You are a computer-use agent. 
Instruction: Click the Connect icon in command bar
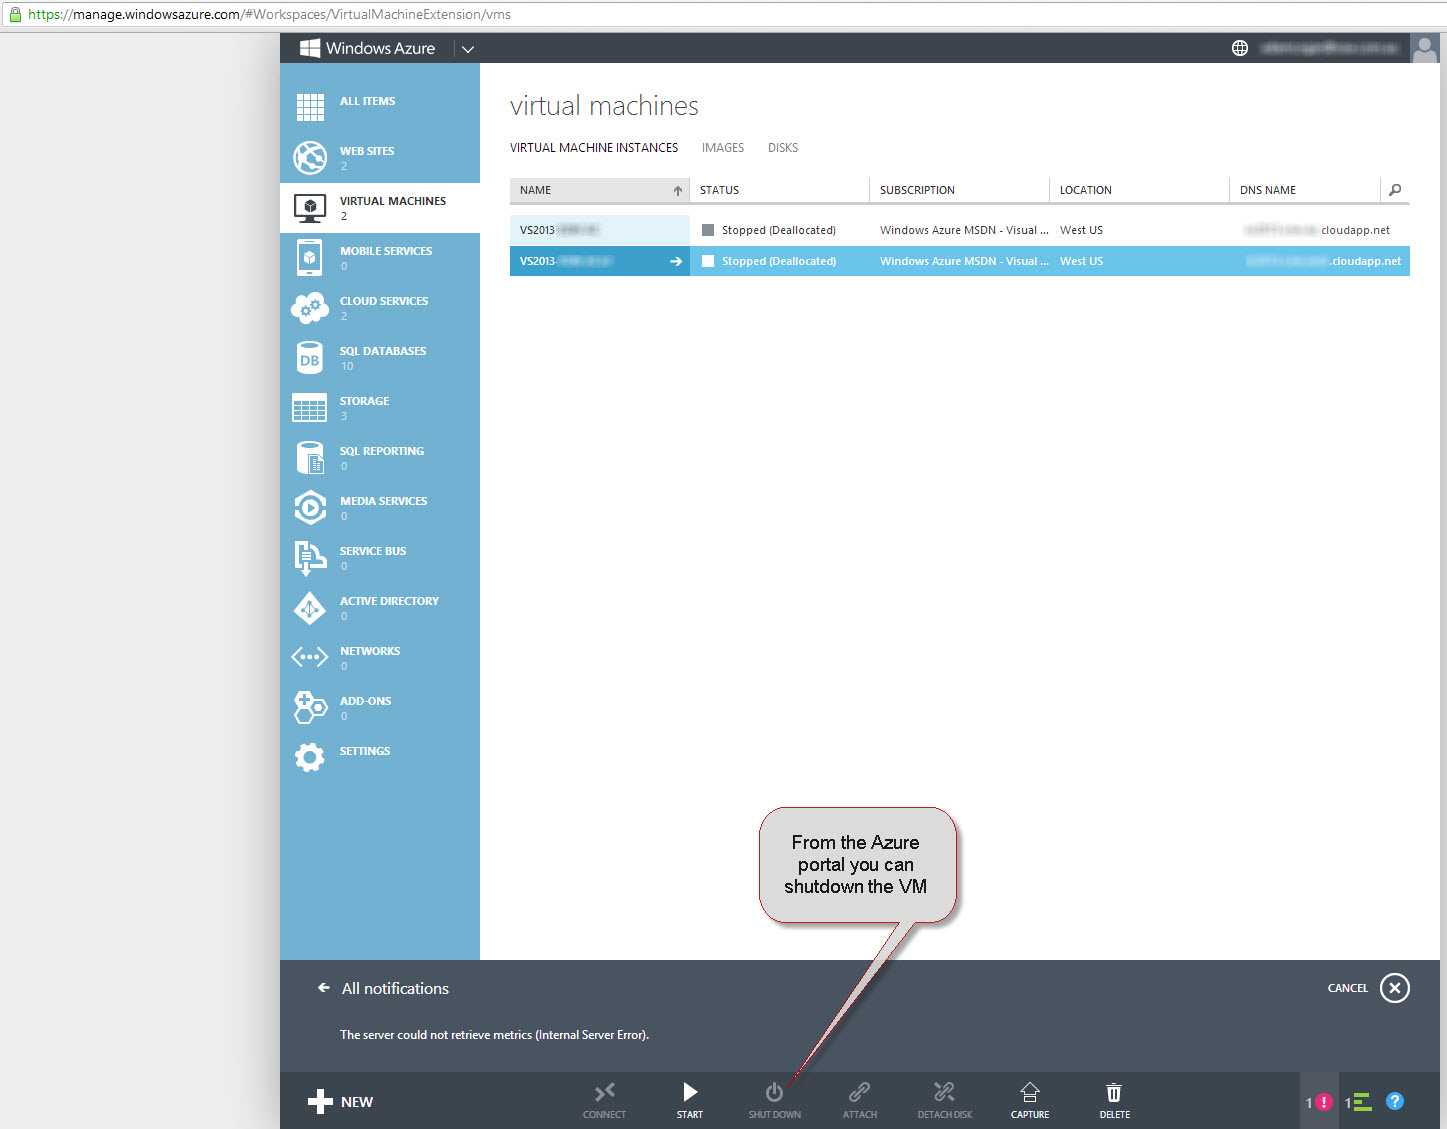[x=604, y=1092]
